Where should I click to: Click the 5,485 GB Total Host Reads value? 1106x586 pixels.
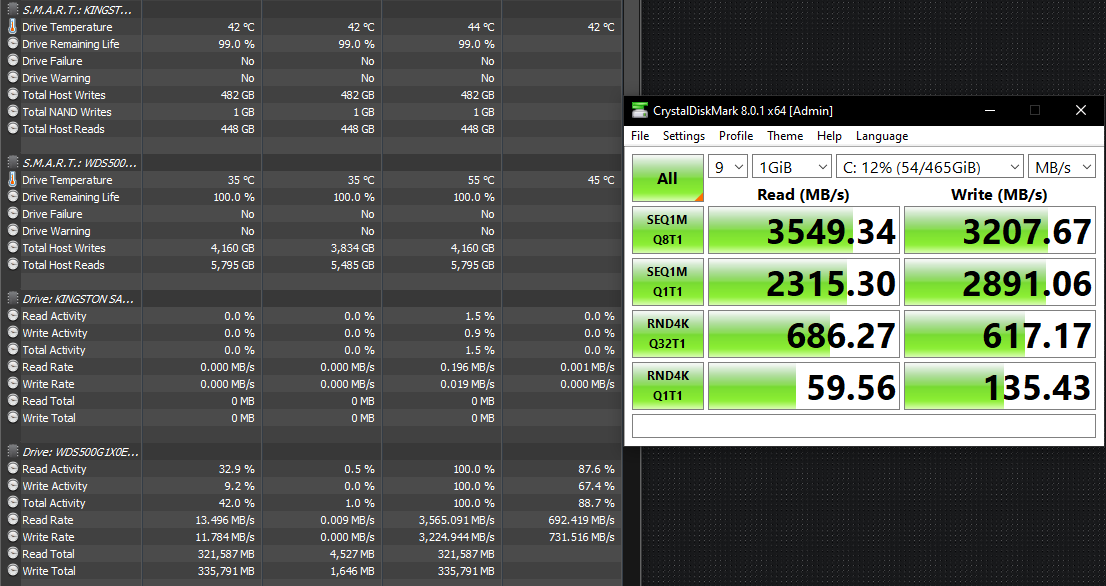pyautogui.click(x=353, y=265)
